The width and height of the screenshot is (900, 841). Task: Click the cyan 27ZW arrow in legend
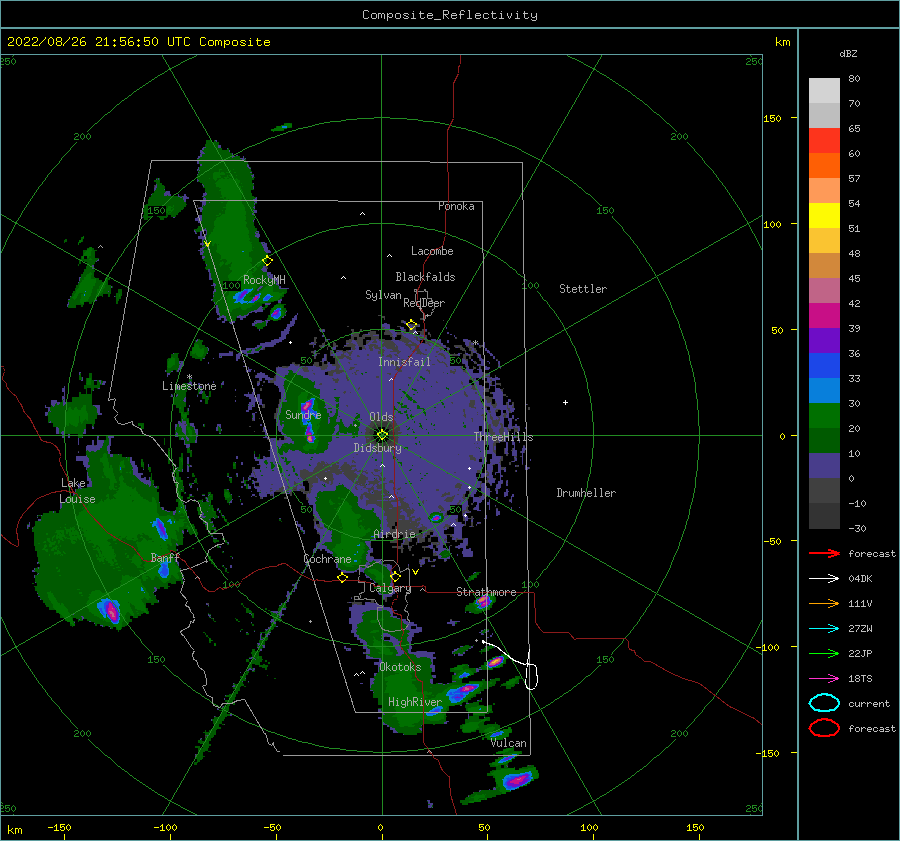coord(824,629)
